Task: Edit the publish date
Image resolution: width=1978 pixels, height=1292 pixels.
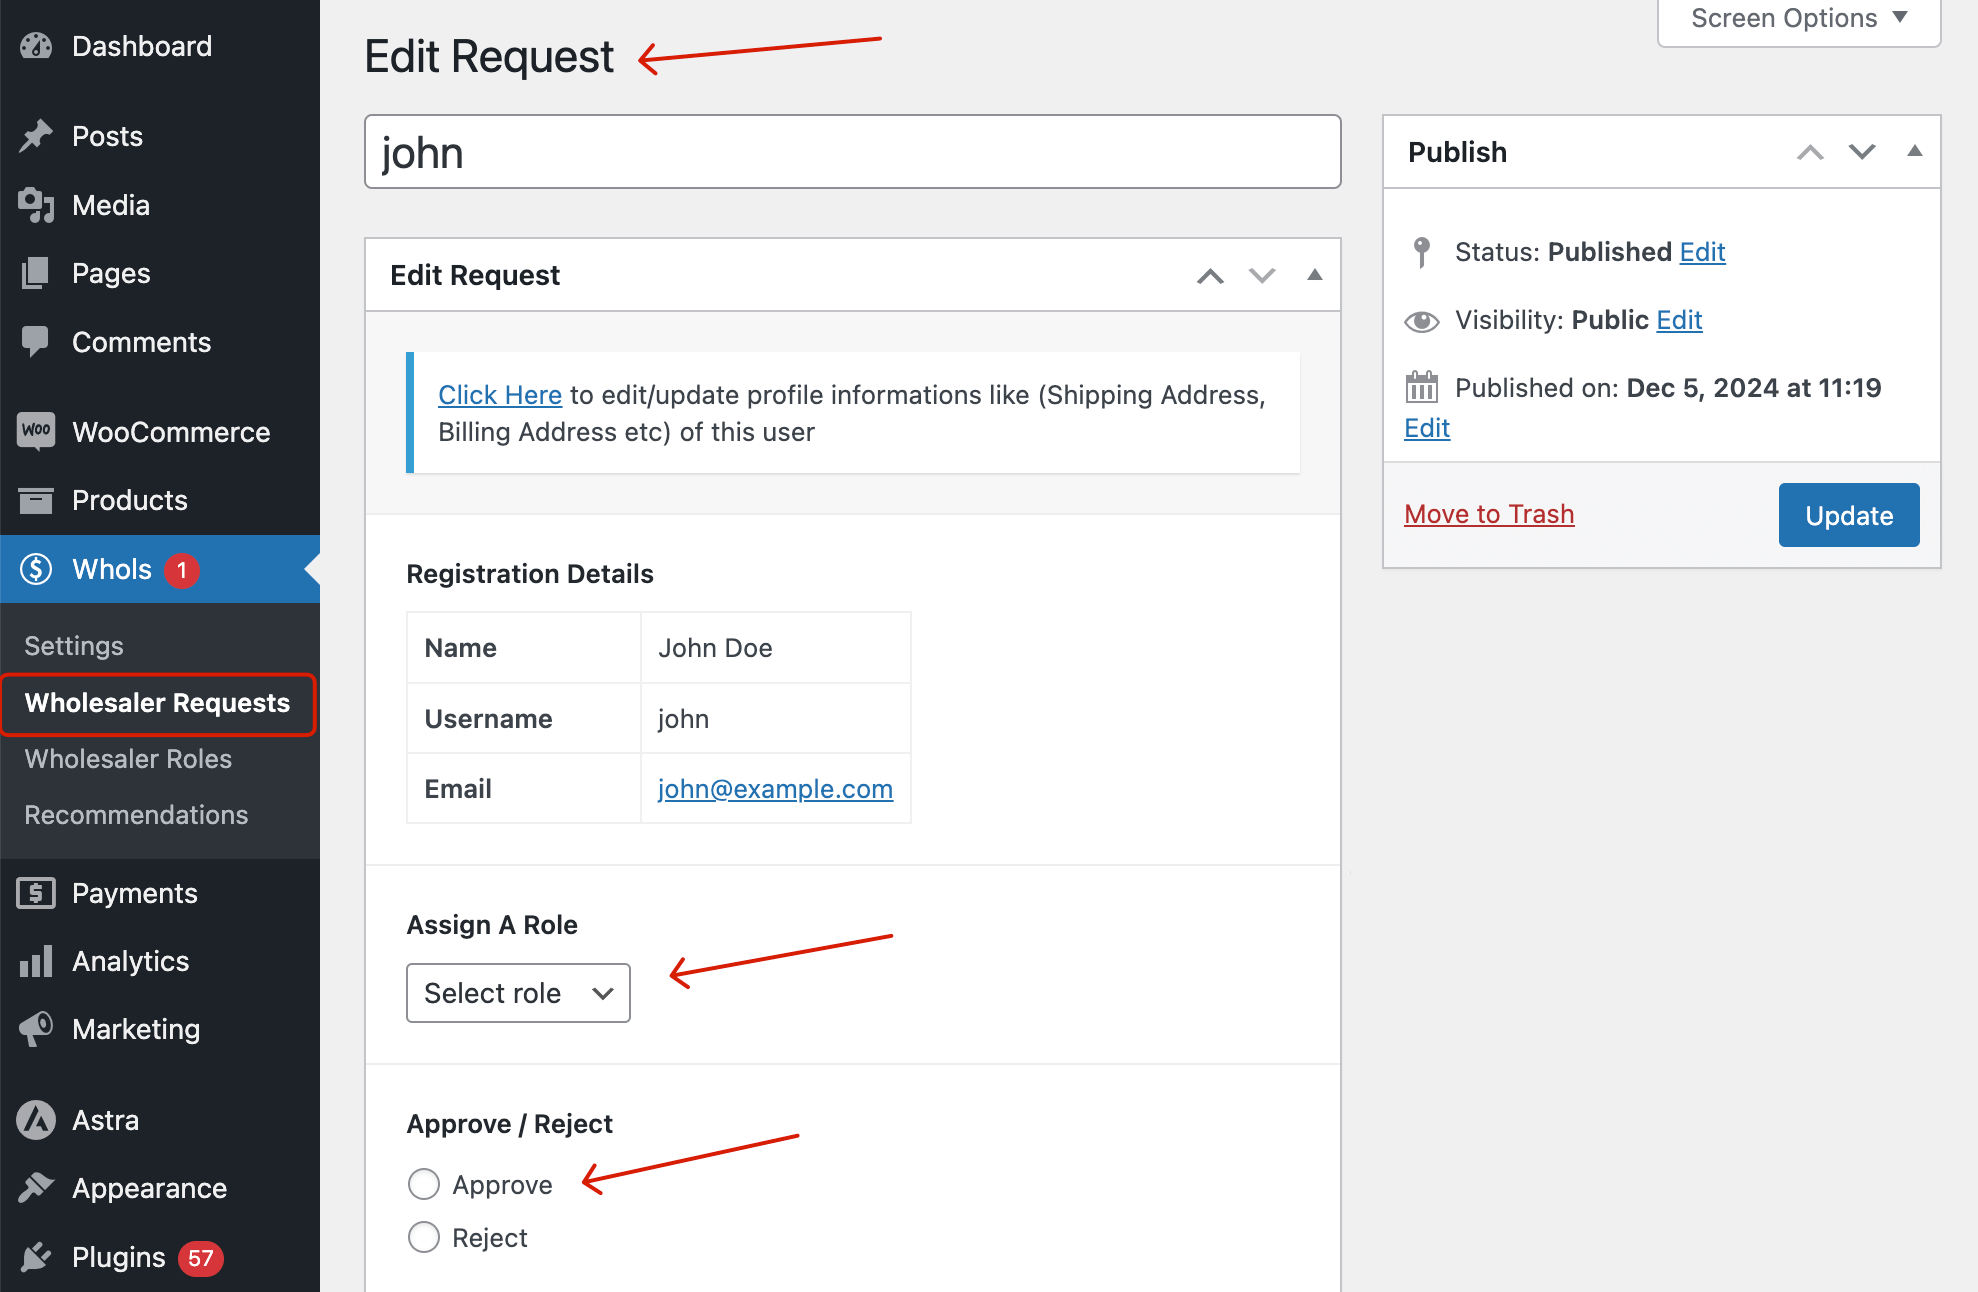Action: (1427, 428)
